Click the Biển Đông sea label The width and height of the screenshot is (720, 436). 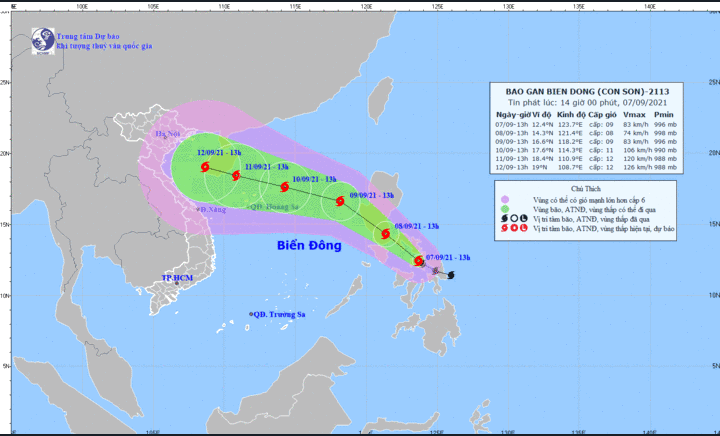(x=309, y=244)
